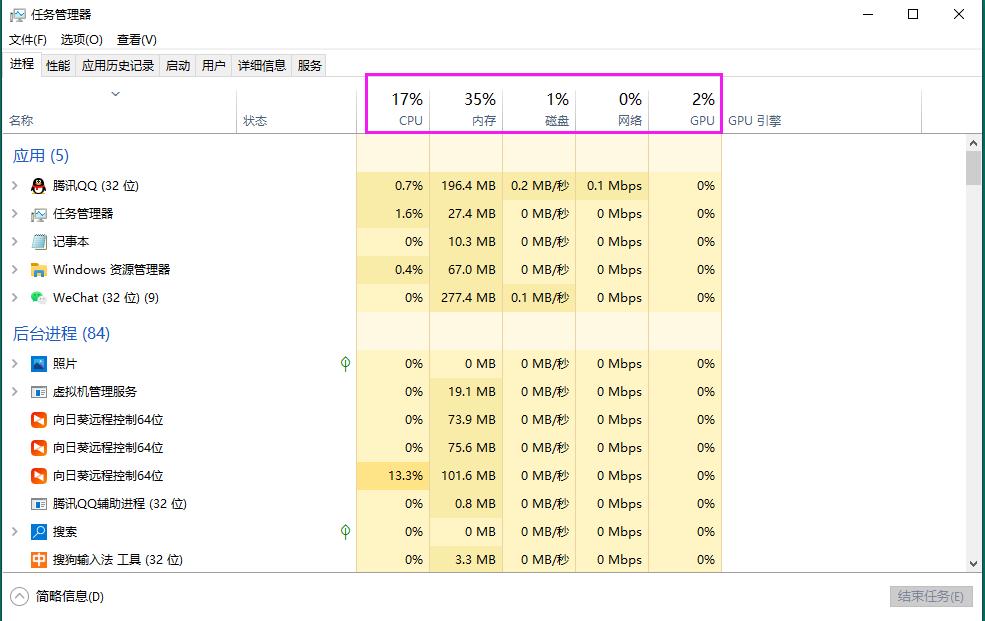Click the 记事本 notepad icon
The height and width of the screenshot is (621, 985).
37,241
